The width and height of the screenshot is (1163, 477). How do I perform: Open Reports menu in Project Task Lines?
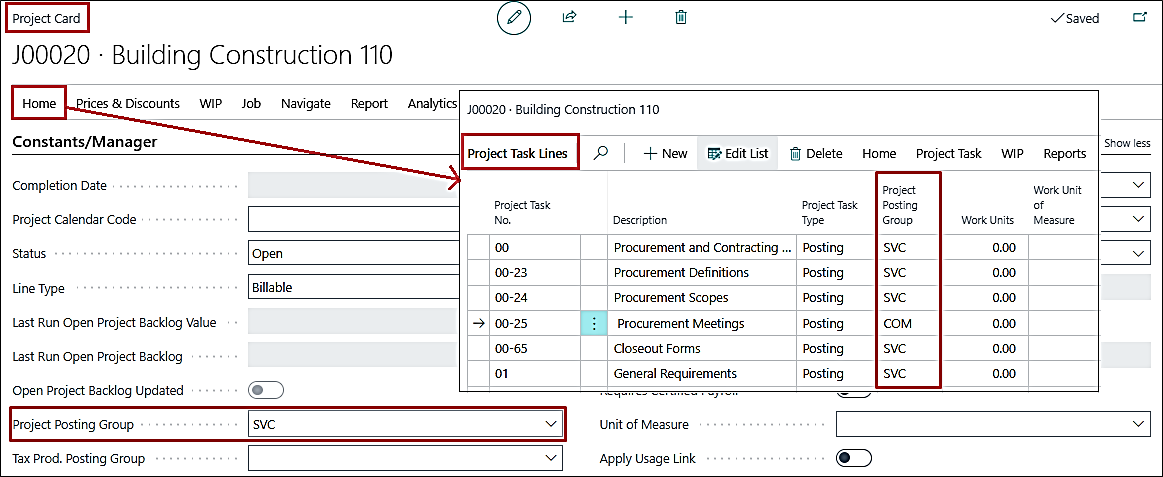coord(1064,154)
